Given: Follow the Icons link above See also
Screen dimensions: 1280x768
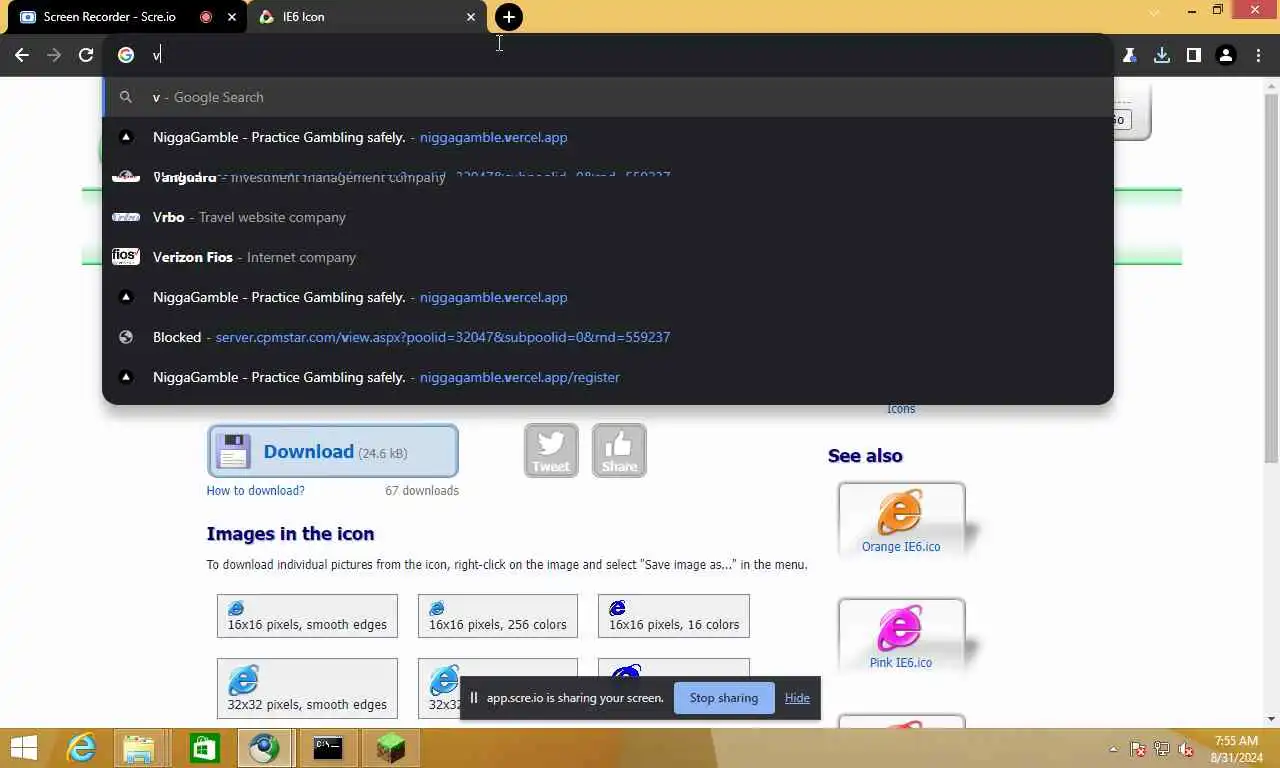Looking at the screenshot, I should (x=901, y=409).
